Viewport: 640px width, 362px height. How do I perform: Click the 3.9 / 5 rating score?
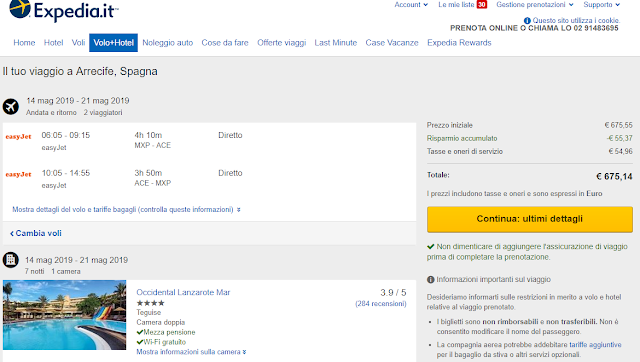[393, 293]
